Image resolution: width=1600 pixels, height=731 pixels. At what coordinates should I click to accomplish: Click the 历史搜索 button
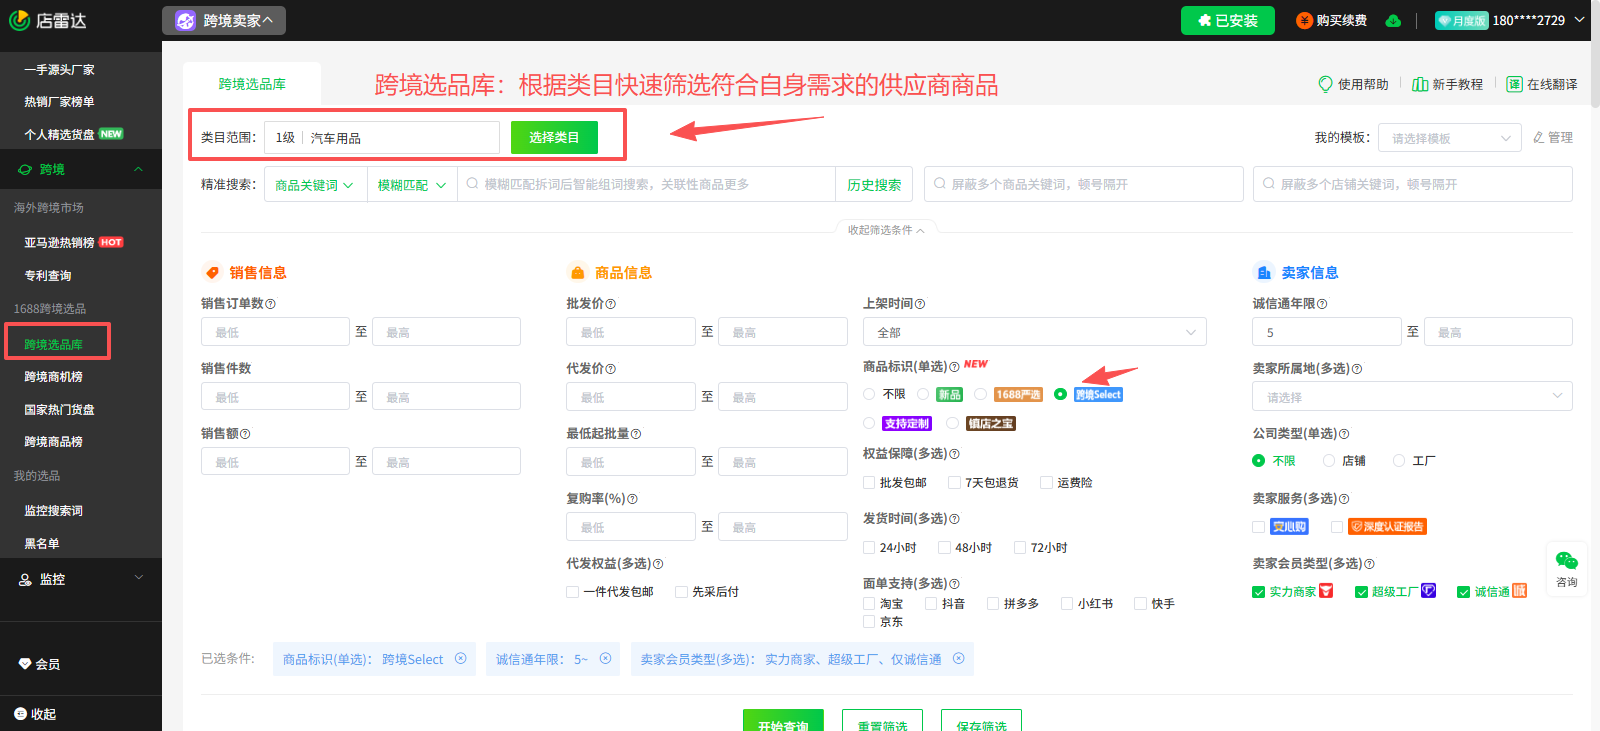coord(874,185)
